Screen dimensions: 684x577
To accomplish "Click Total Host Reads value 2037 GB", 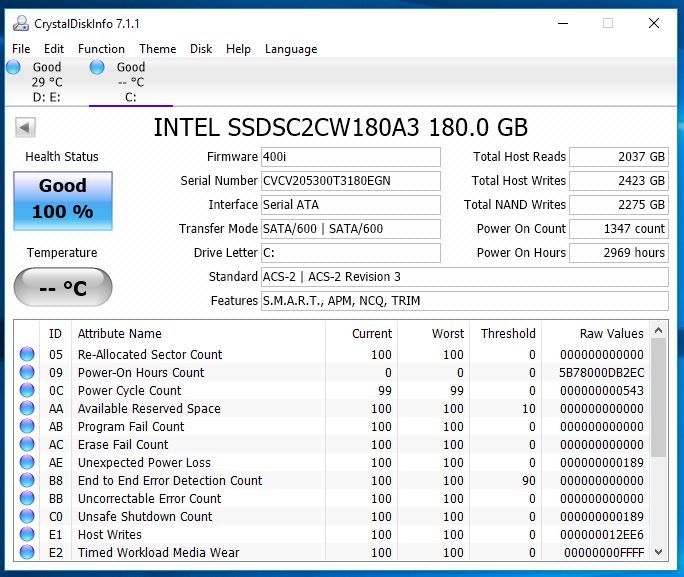I will [619, 157].
